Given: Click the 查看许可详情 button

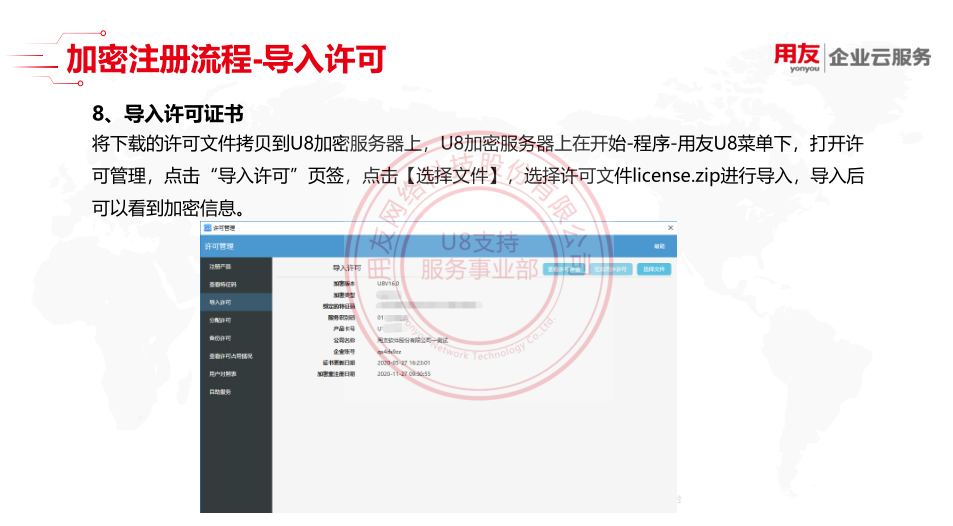Looking at the screenshot, I should [564, 269].
